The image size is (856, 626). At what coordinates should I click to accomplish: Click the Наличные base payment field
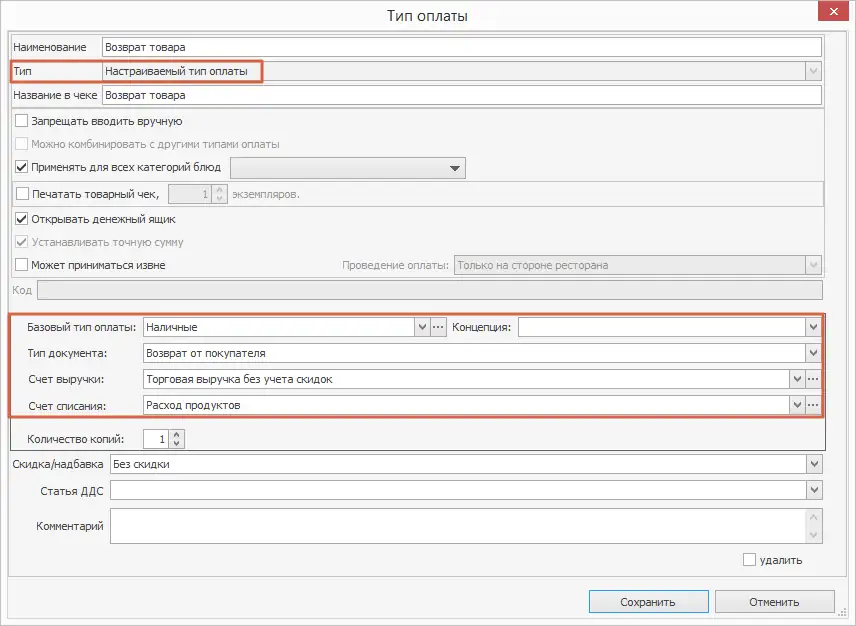pos(279,327)
